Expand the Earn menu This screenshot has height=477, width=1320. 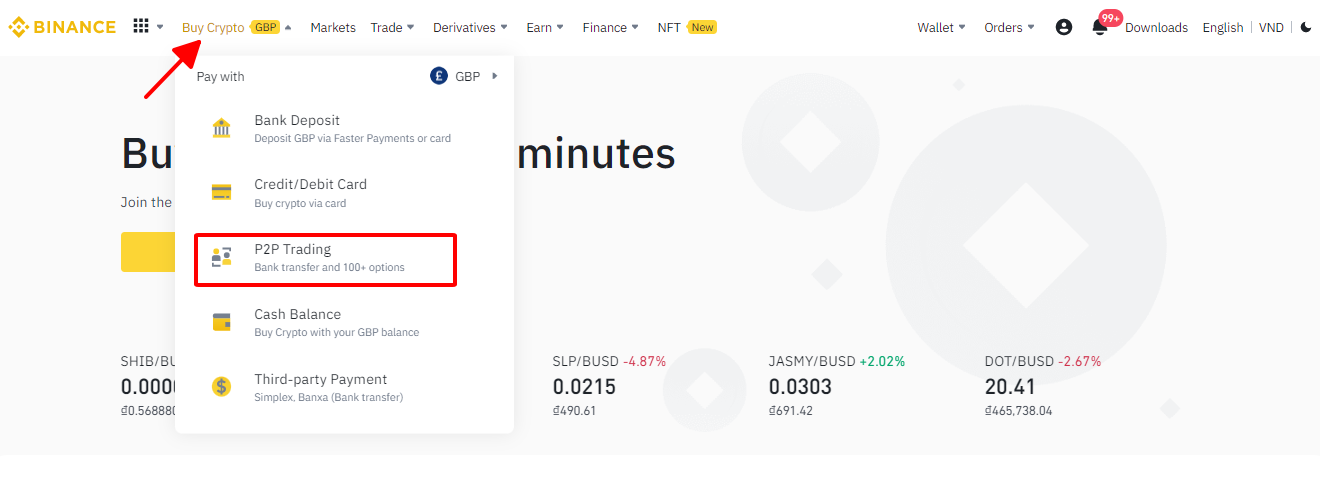tap(545, 27)
